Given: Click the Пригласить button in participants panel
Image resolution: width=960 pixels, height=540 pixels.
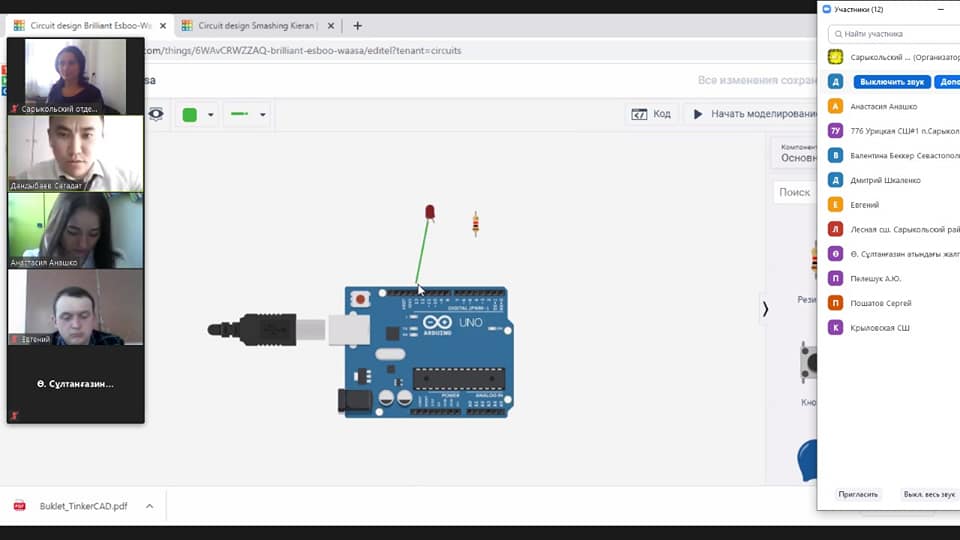Looking at the screenshot, I should coord(858,494).
